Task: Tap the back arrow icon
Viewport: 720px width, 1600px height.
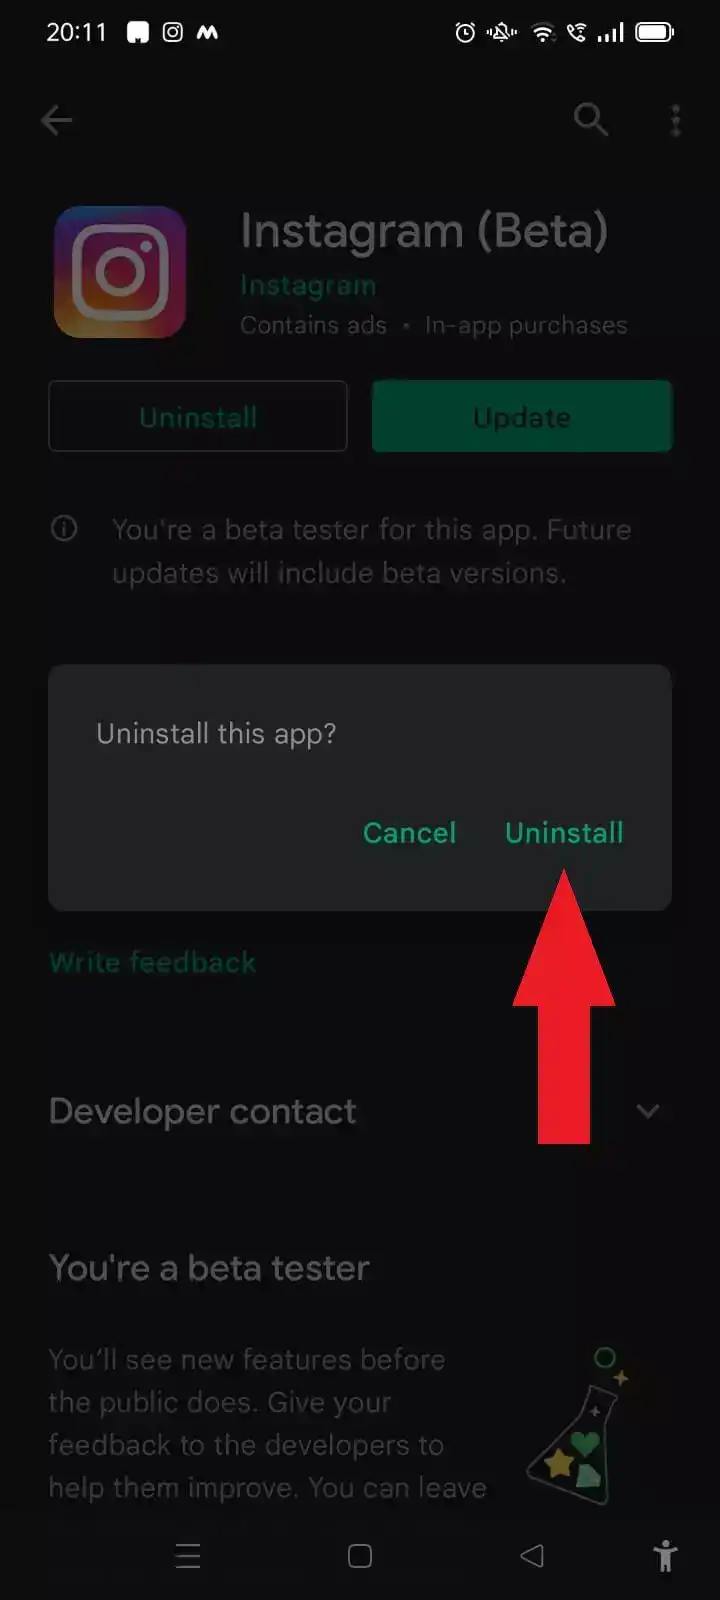Action: pos(56,121)
